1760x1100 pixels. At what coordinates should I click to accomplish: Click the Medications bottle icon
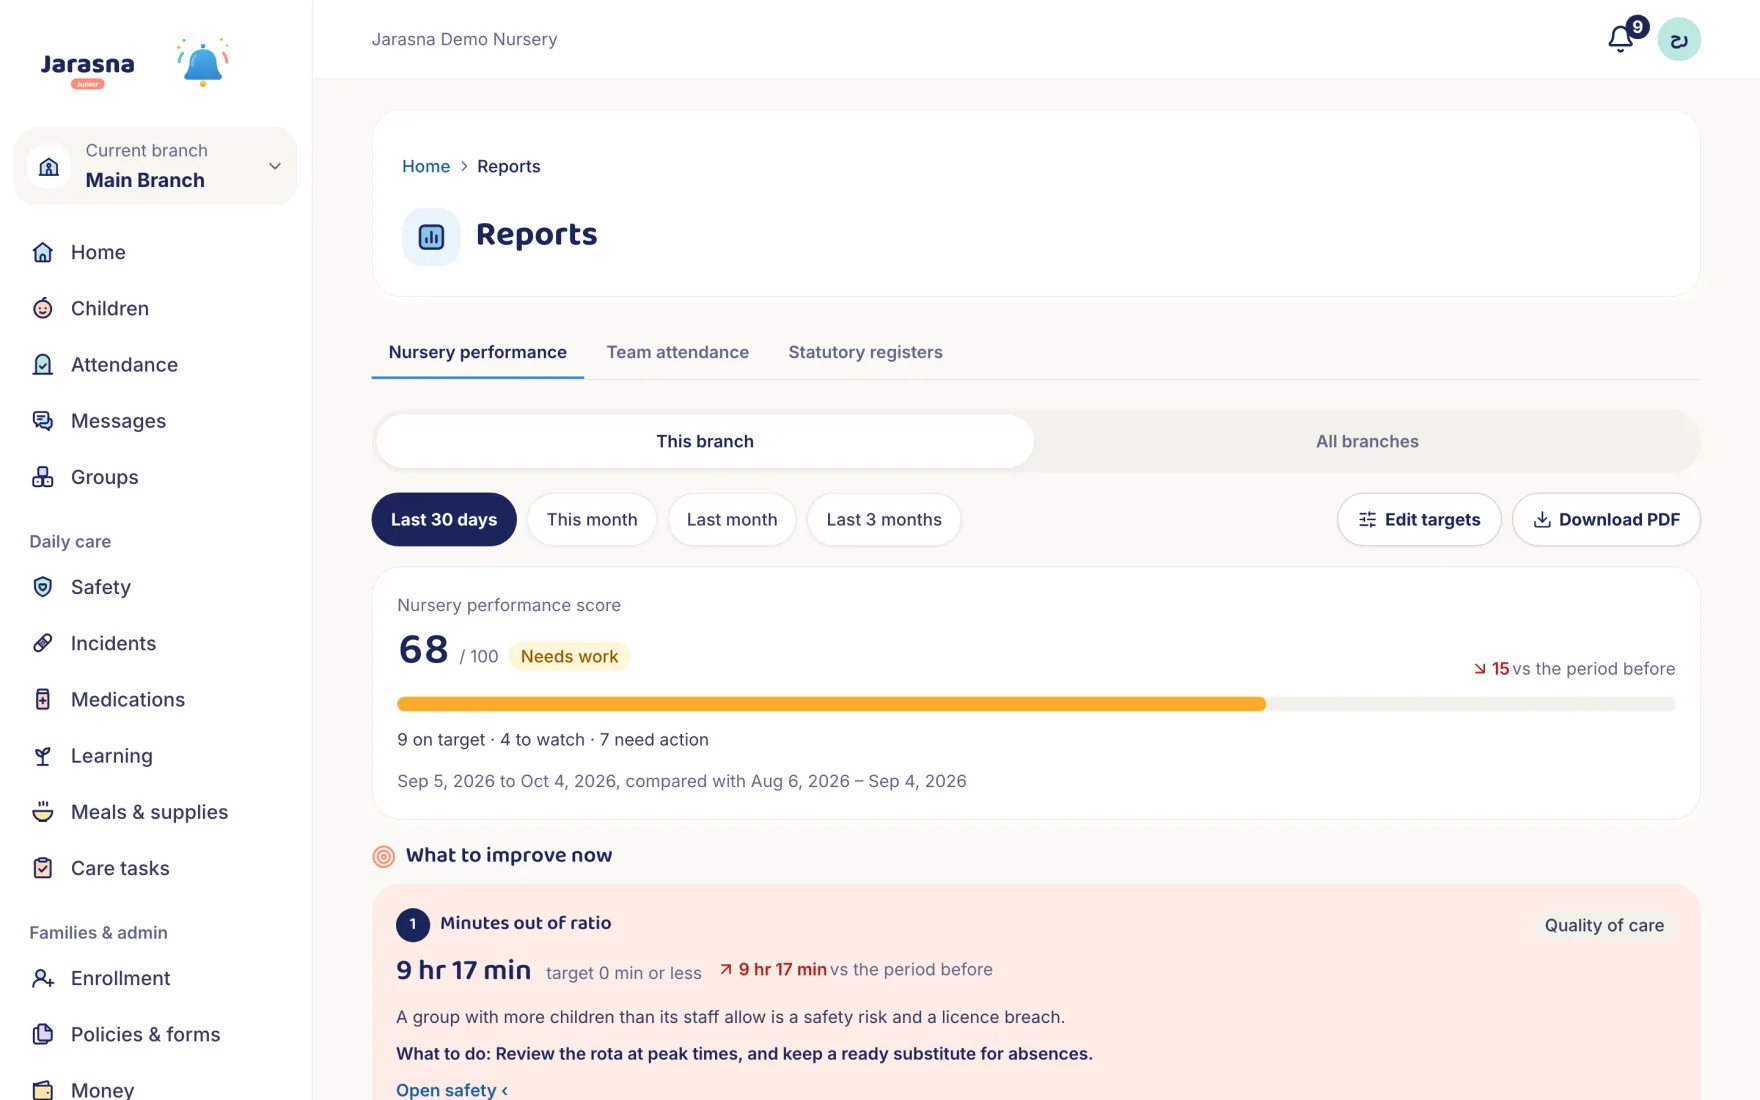click(x=43, y=699)
